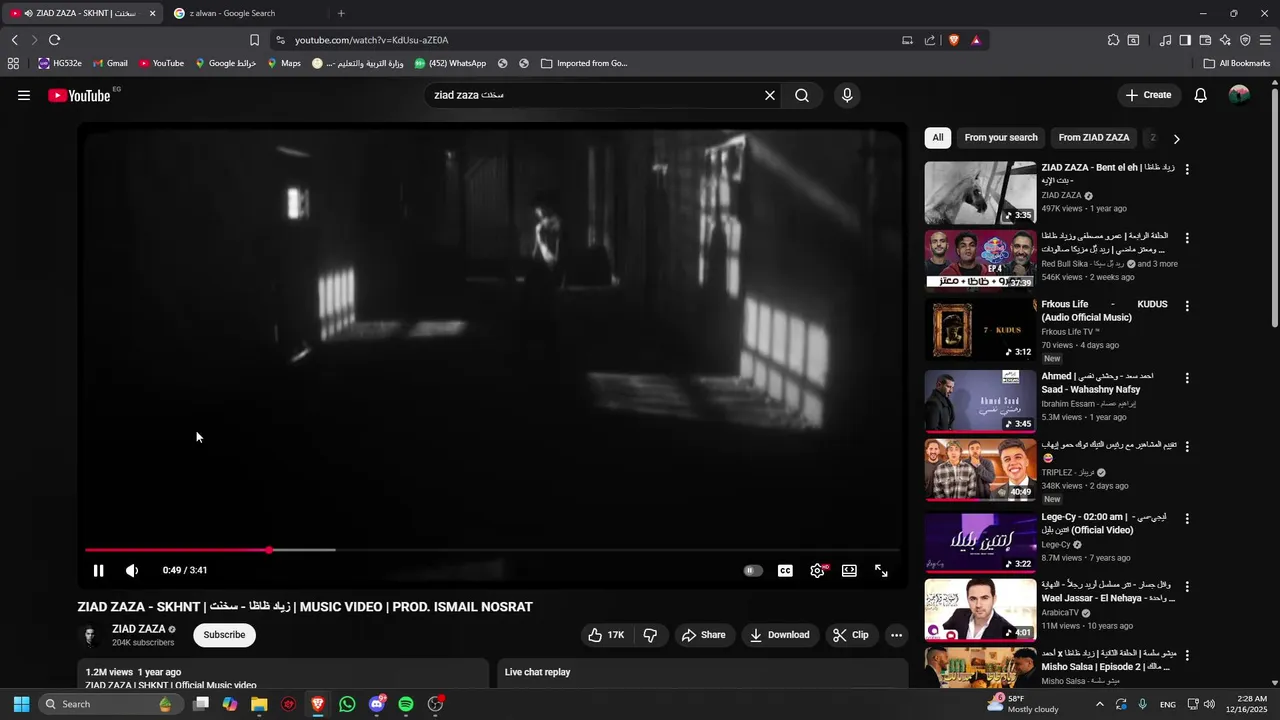The image size is (1280, 720).
Task: Open options for TRIPLEZ video
Action: [1187, 447]
